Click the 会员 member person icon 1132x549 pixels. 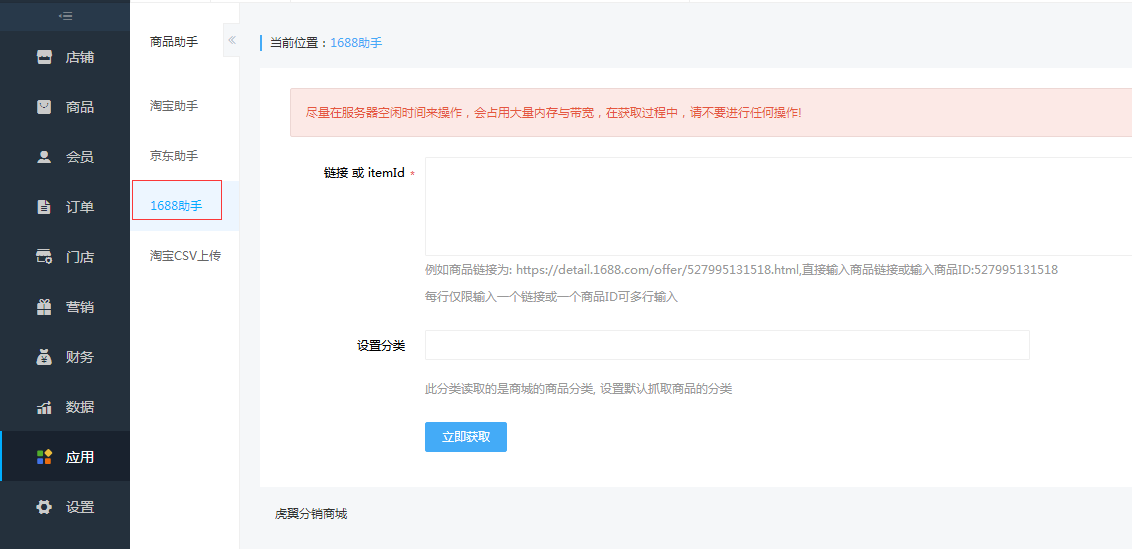click(x=44, y=157)
